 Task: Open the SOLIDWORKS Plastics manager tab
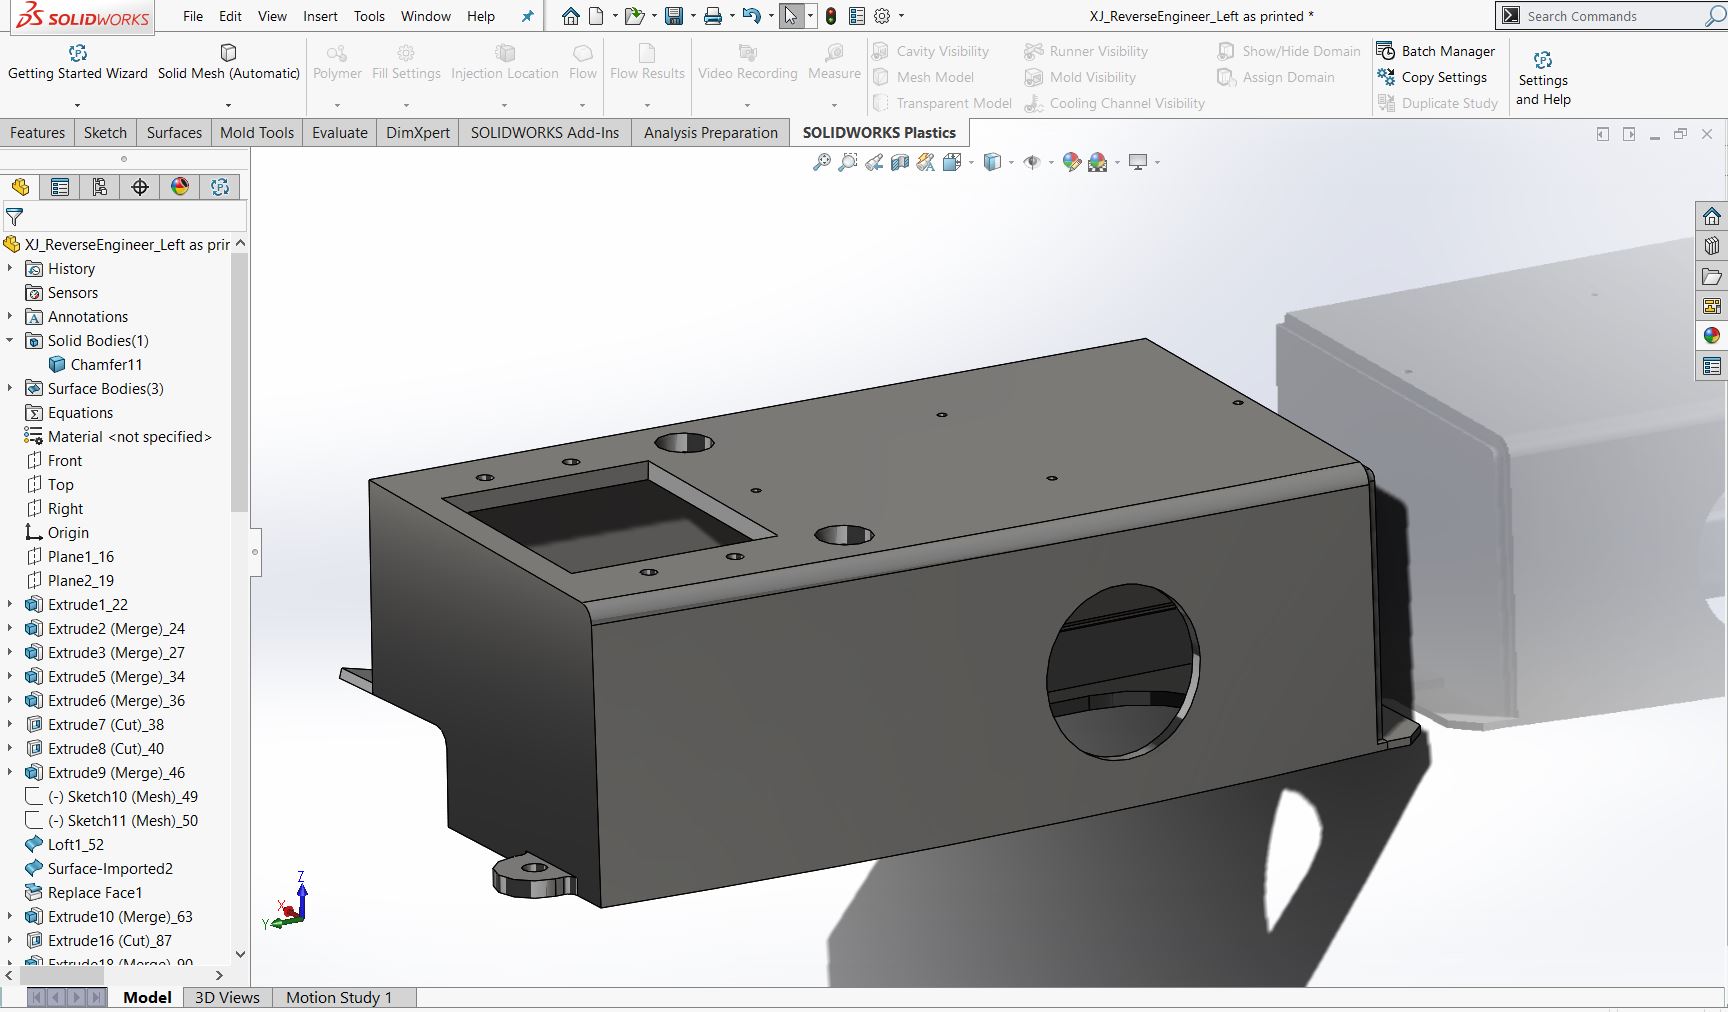[x=220, y=187]
